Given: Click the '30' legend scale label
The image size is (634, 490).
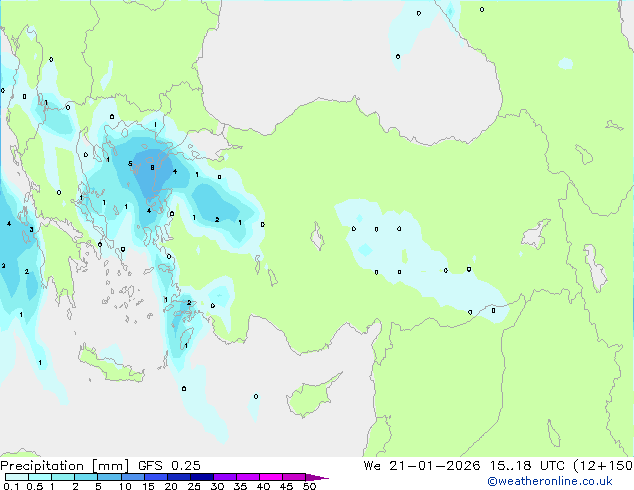Looking at the screenshot, I should pos(218,486).
